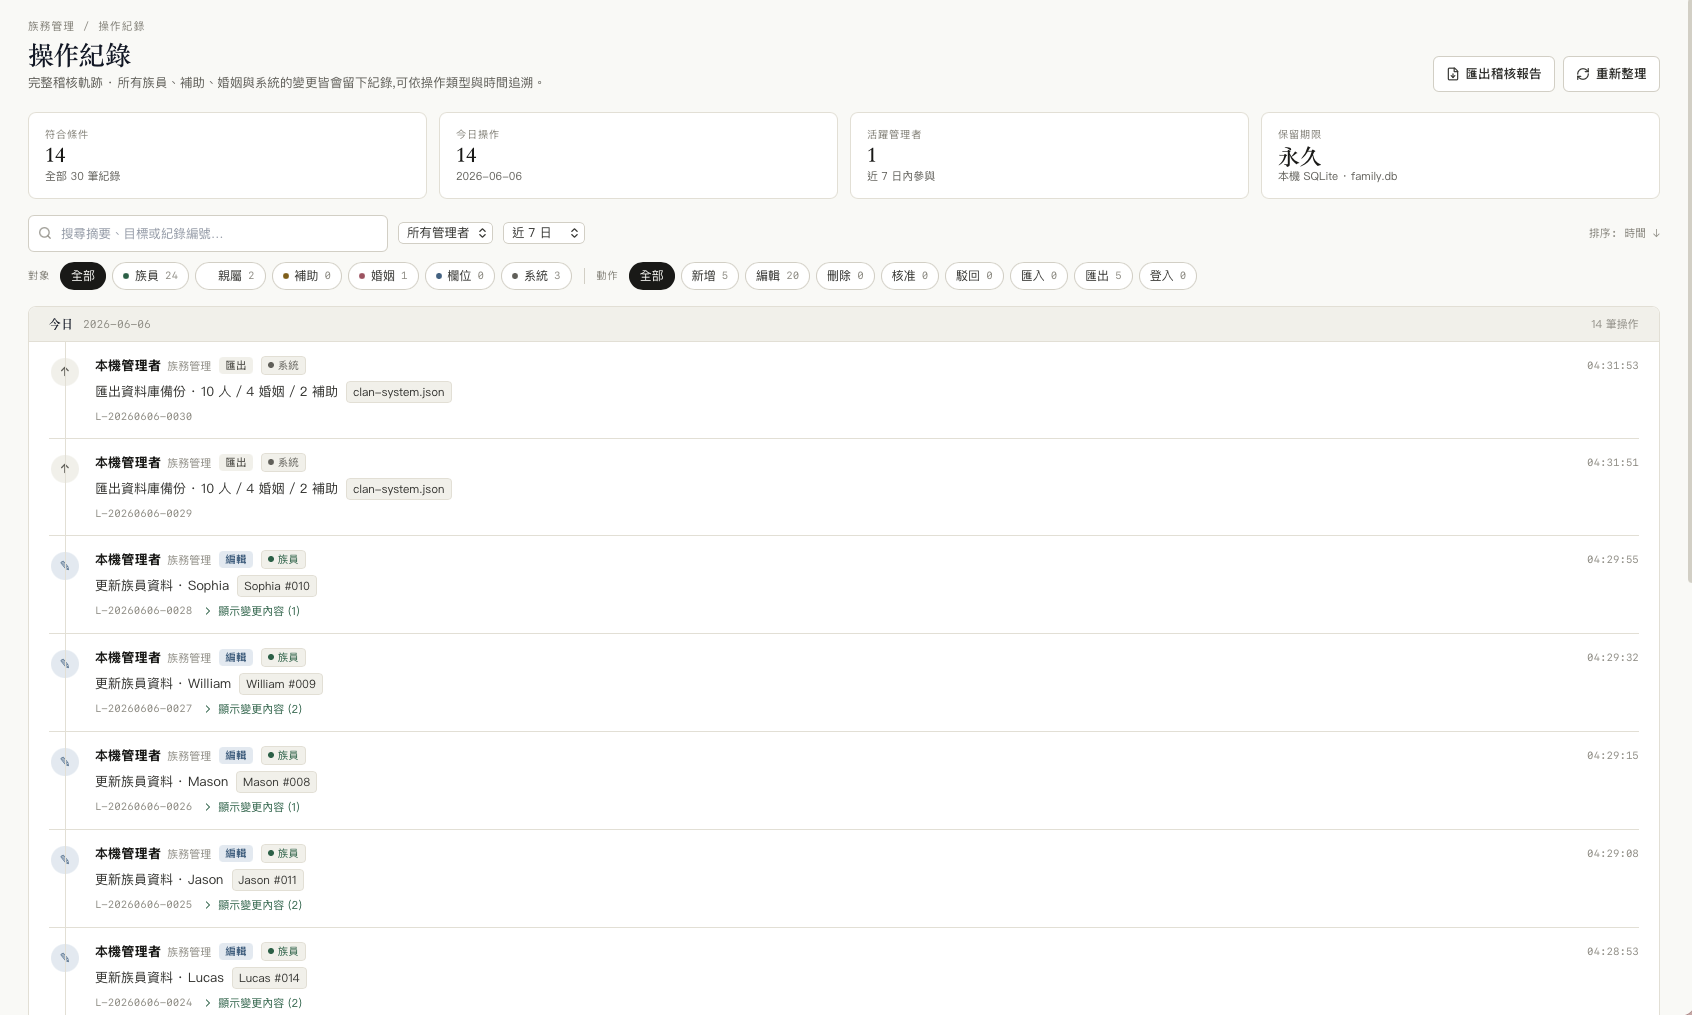1692x1015 pixels.
Task: Click the 系統 badge on log L-20260606-0030
Action: click(x=283, y=366)
